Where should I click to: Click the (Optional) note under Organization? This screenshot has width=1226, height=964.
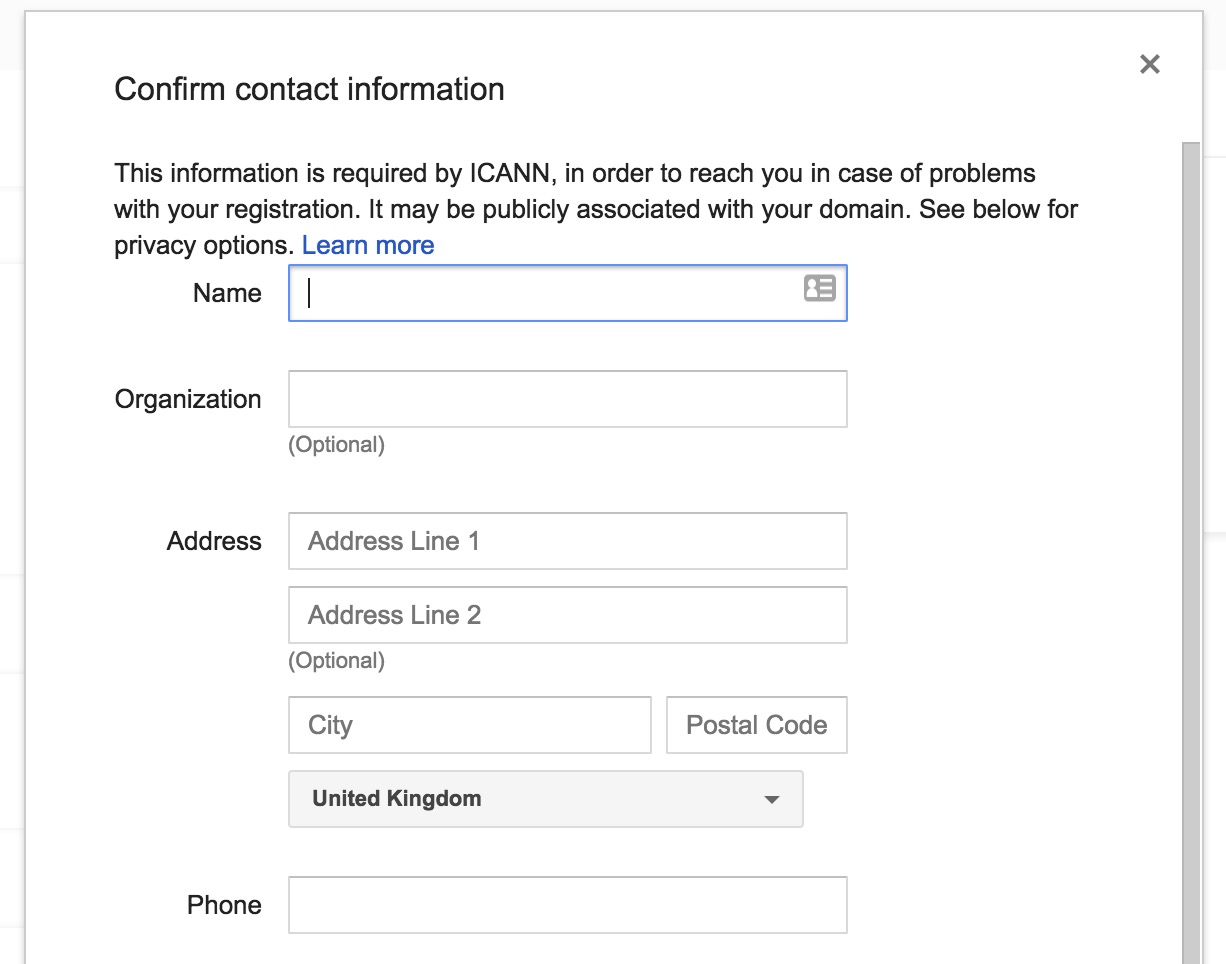[x=337, y=445]
